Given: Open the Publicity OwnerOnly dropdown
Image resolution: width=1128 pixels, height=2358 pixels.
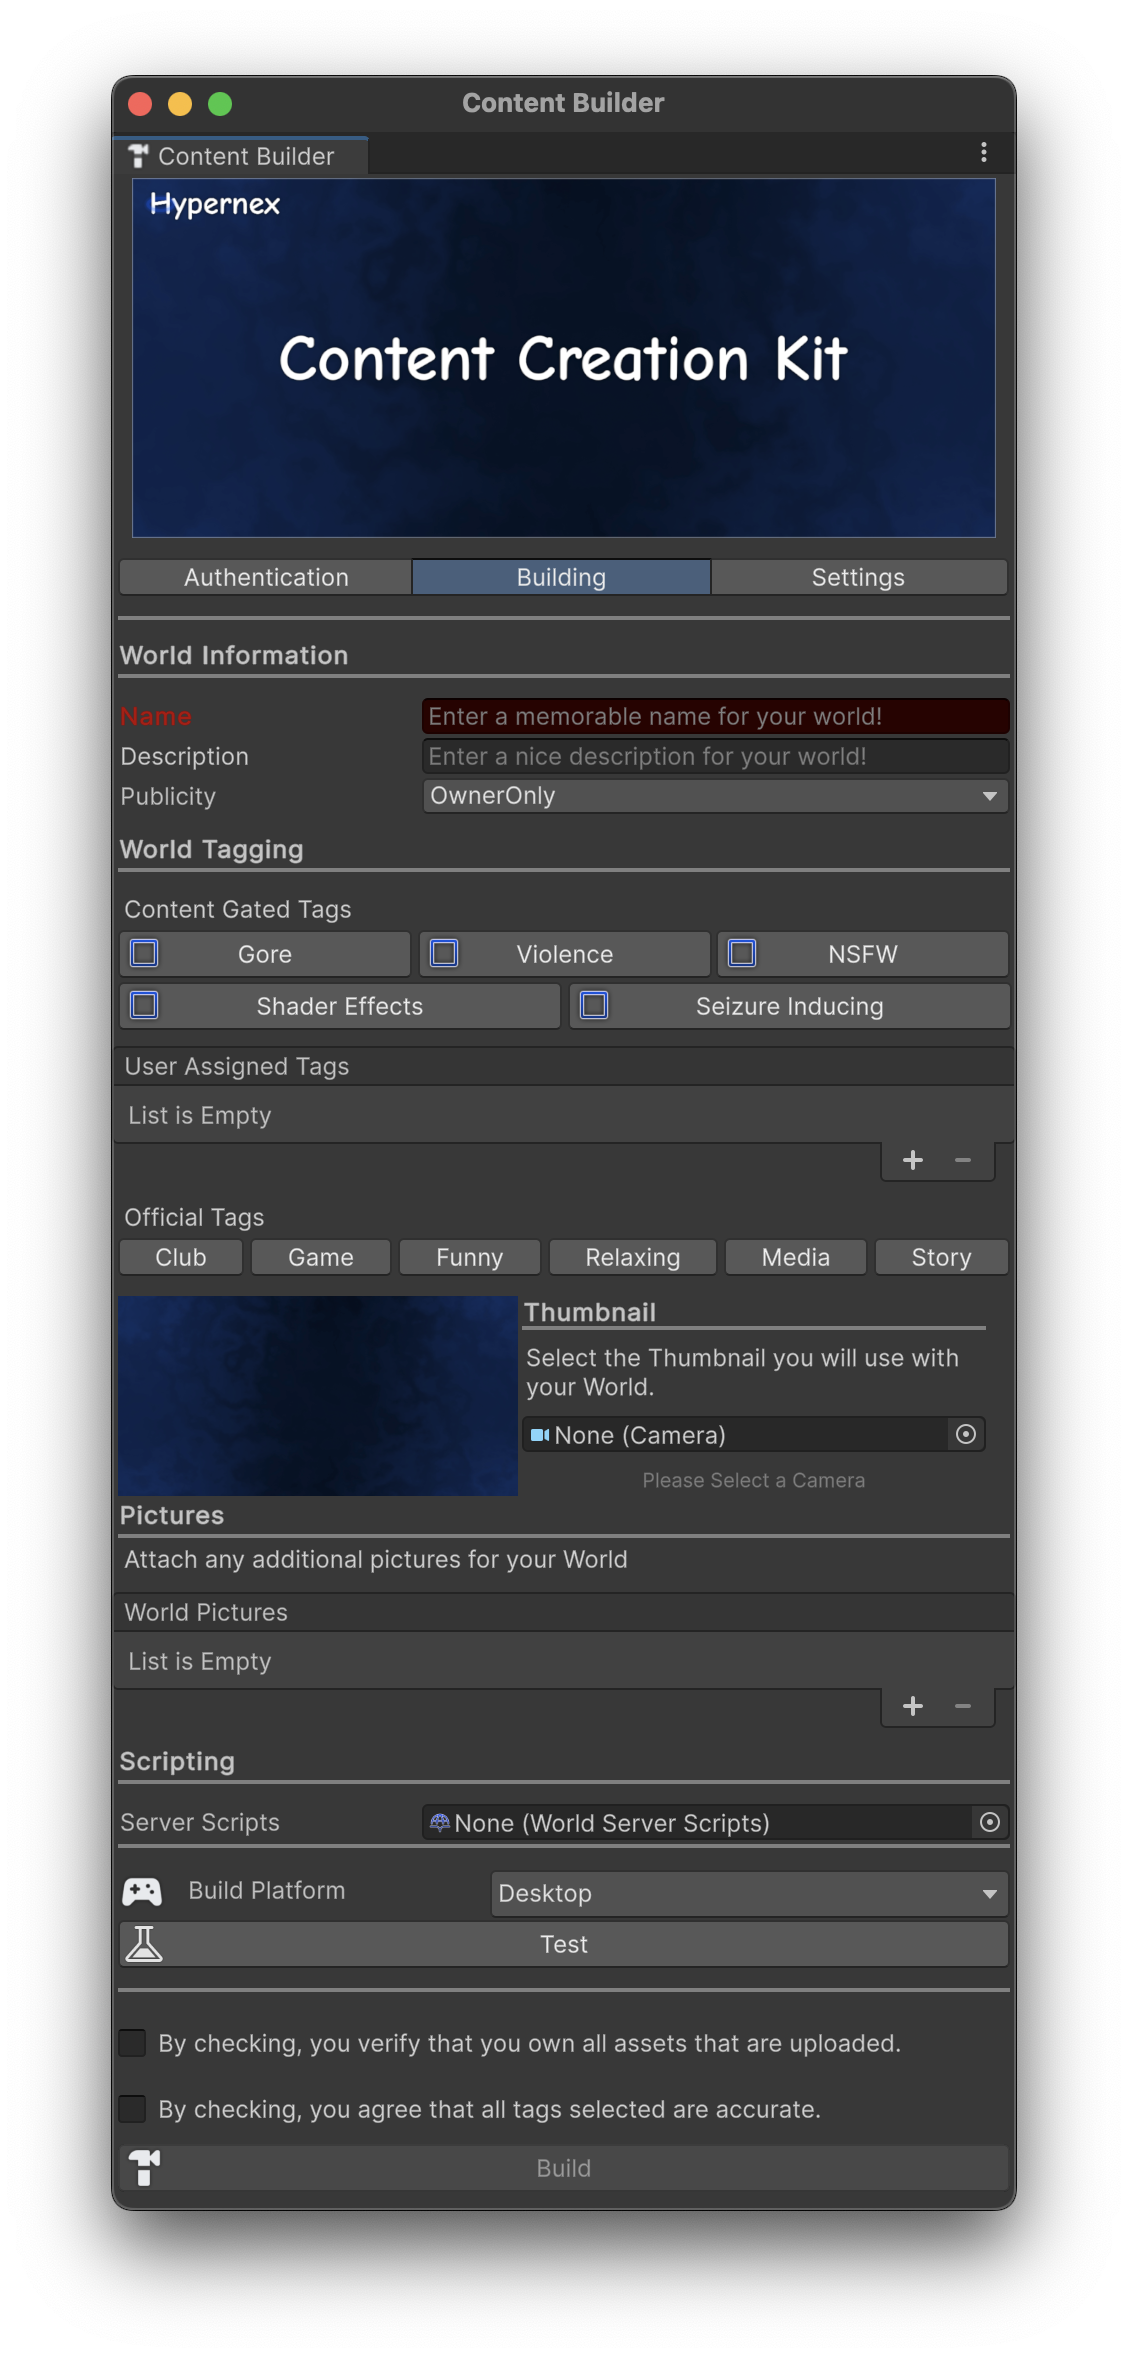Looking at the screenshot, I should [x=715, y=796].
